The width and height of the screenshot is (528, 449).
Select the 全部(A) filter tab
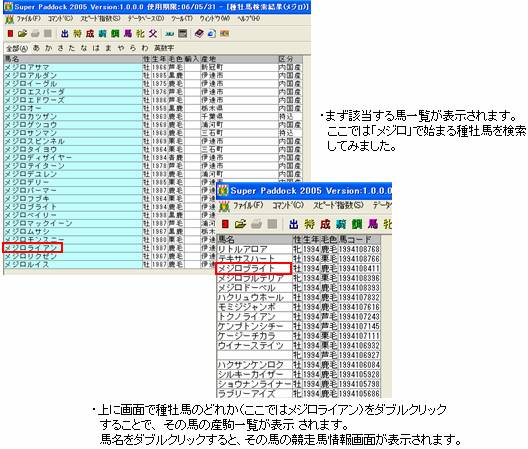click(x=17, y=48)
